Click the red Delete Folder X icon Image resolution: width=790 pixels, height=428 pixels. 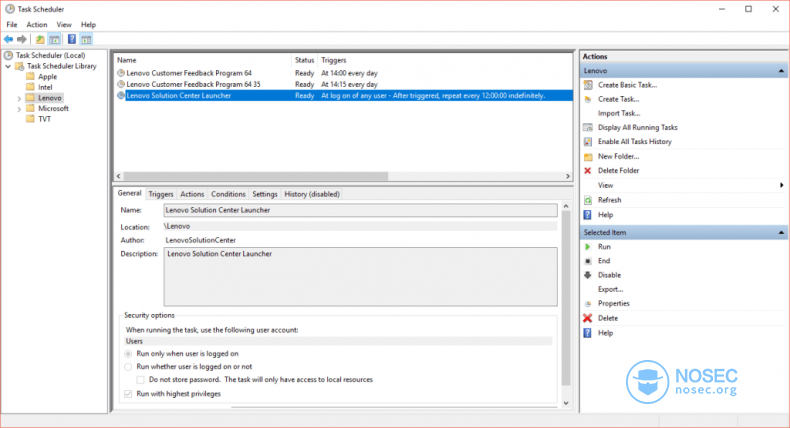pos(587,170)
